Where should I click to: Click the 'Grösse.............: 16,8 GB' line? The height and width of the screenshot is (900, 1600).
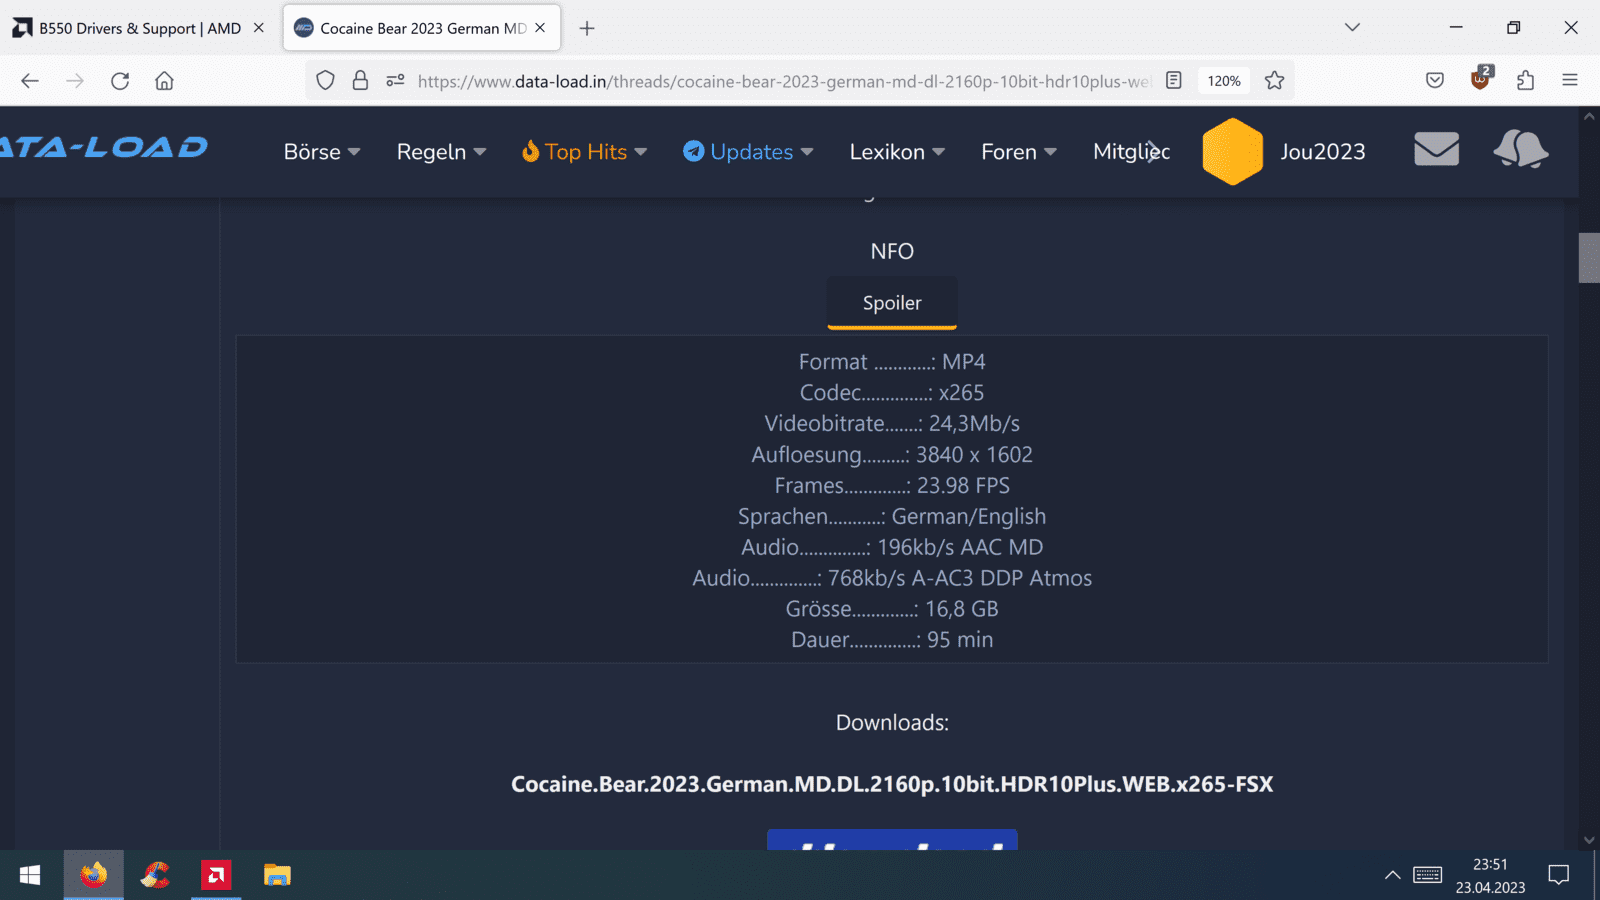click(x=892, y=609)
